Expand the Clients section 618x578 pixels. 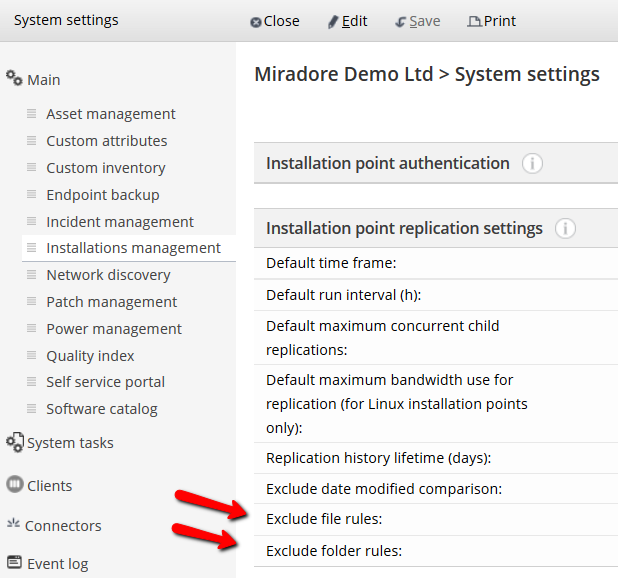pyautogui.click(x=50, y=486)
